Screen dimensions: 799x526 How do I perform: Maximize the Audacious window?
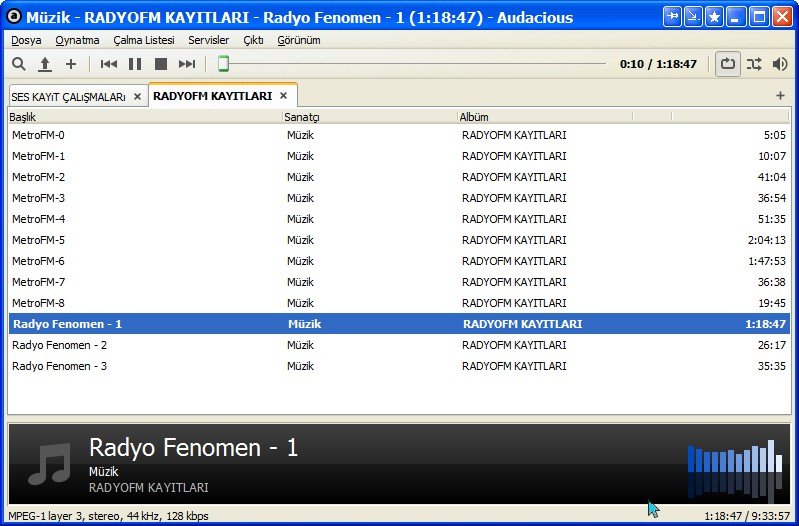coord(759,17)
